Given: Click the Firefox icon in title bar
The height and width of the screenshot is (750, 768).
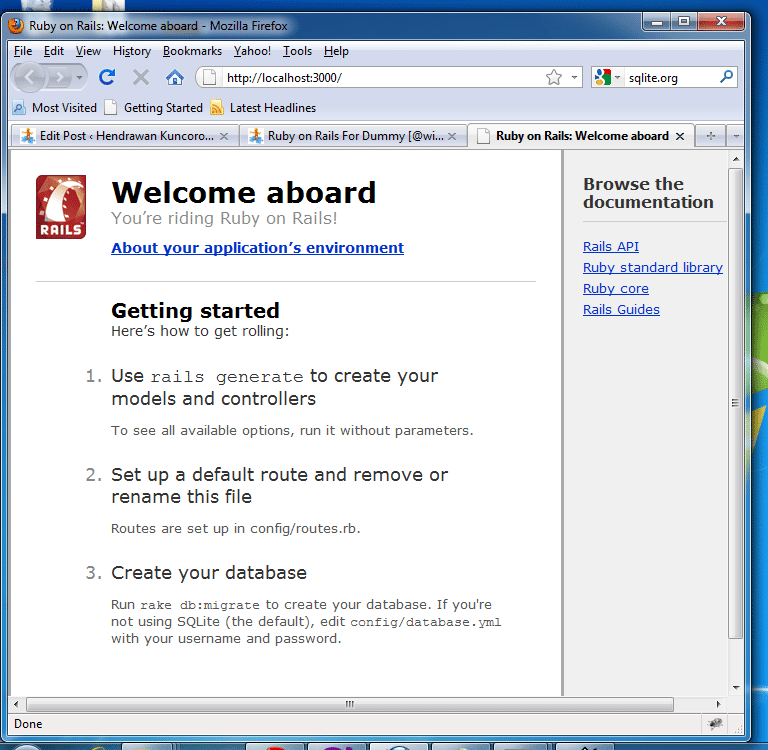Looking at the screenshot, I should [16, 25].
